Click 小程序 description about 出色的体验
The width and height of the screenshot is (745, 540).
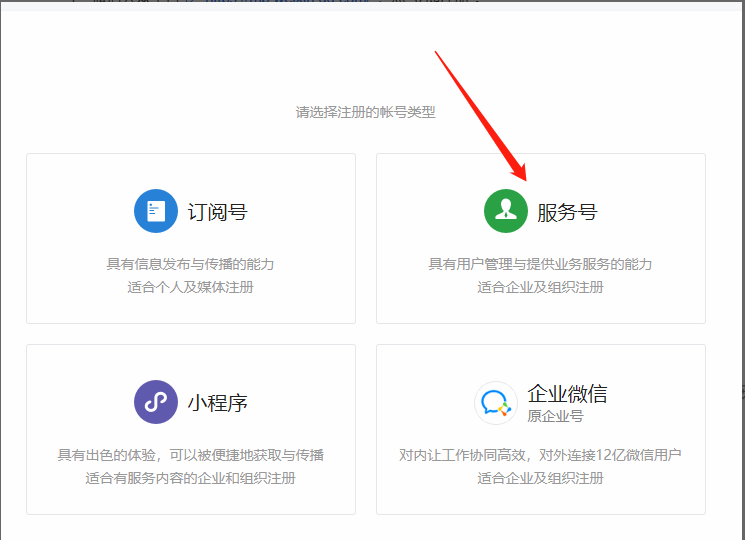point(190,455)
